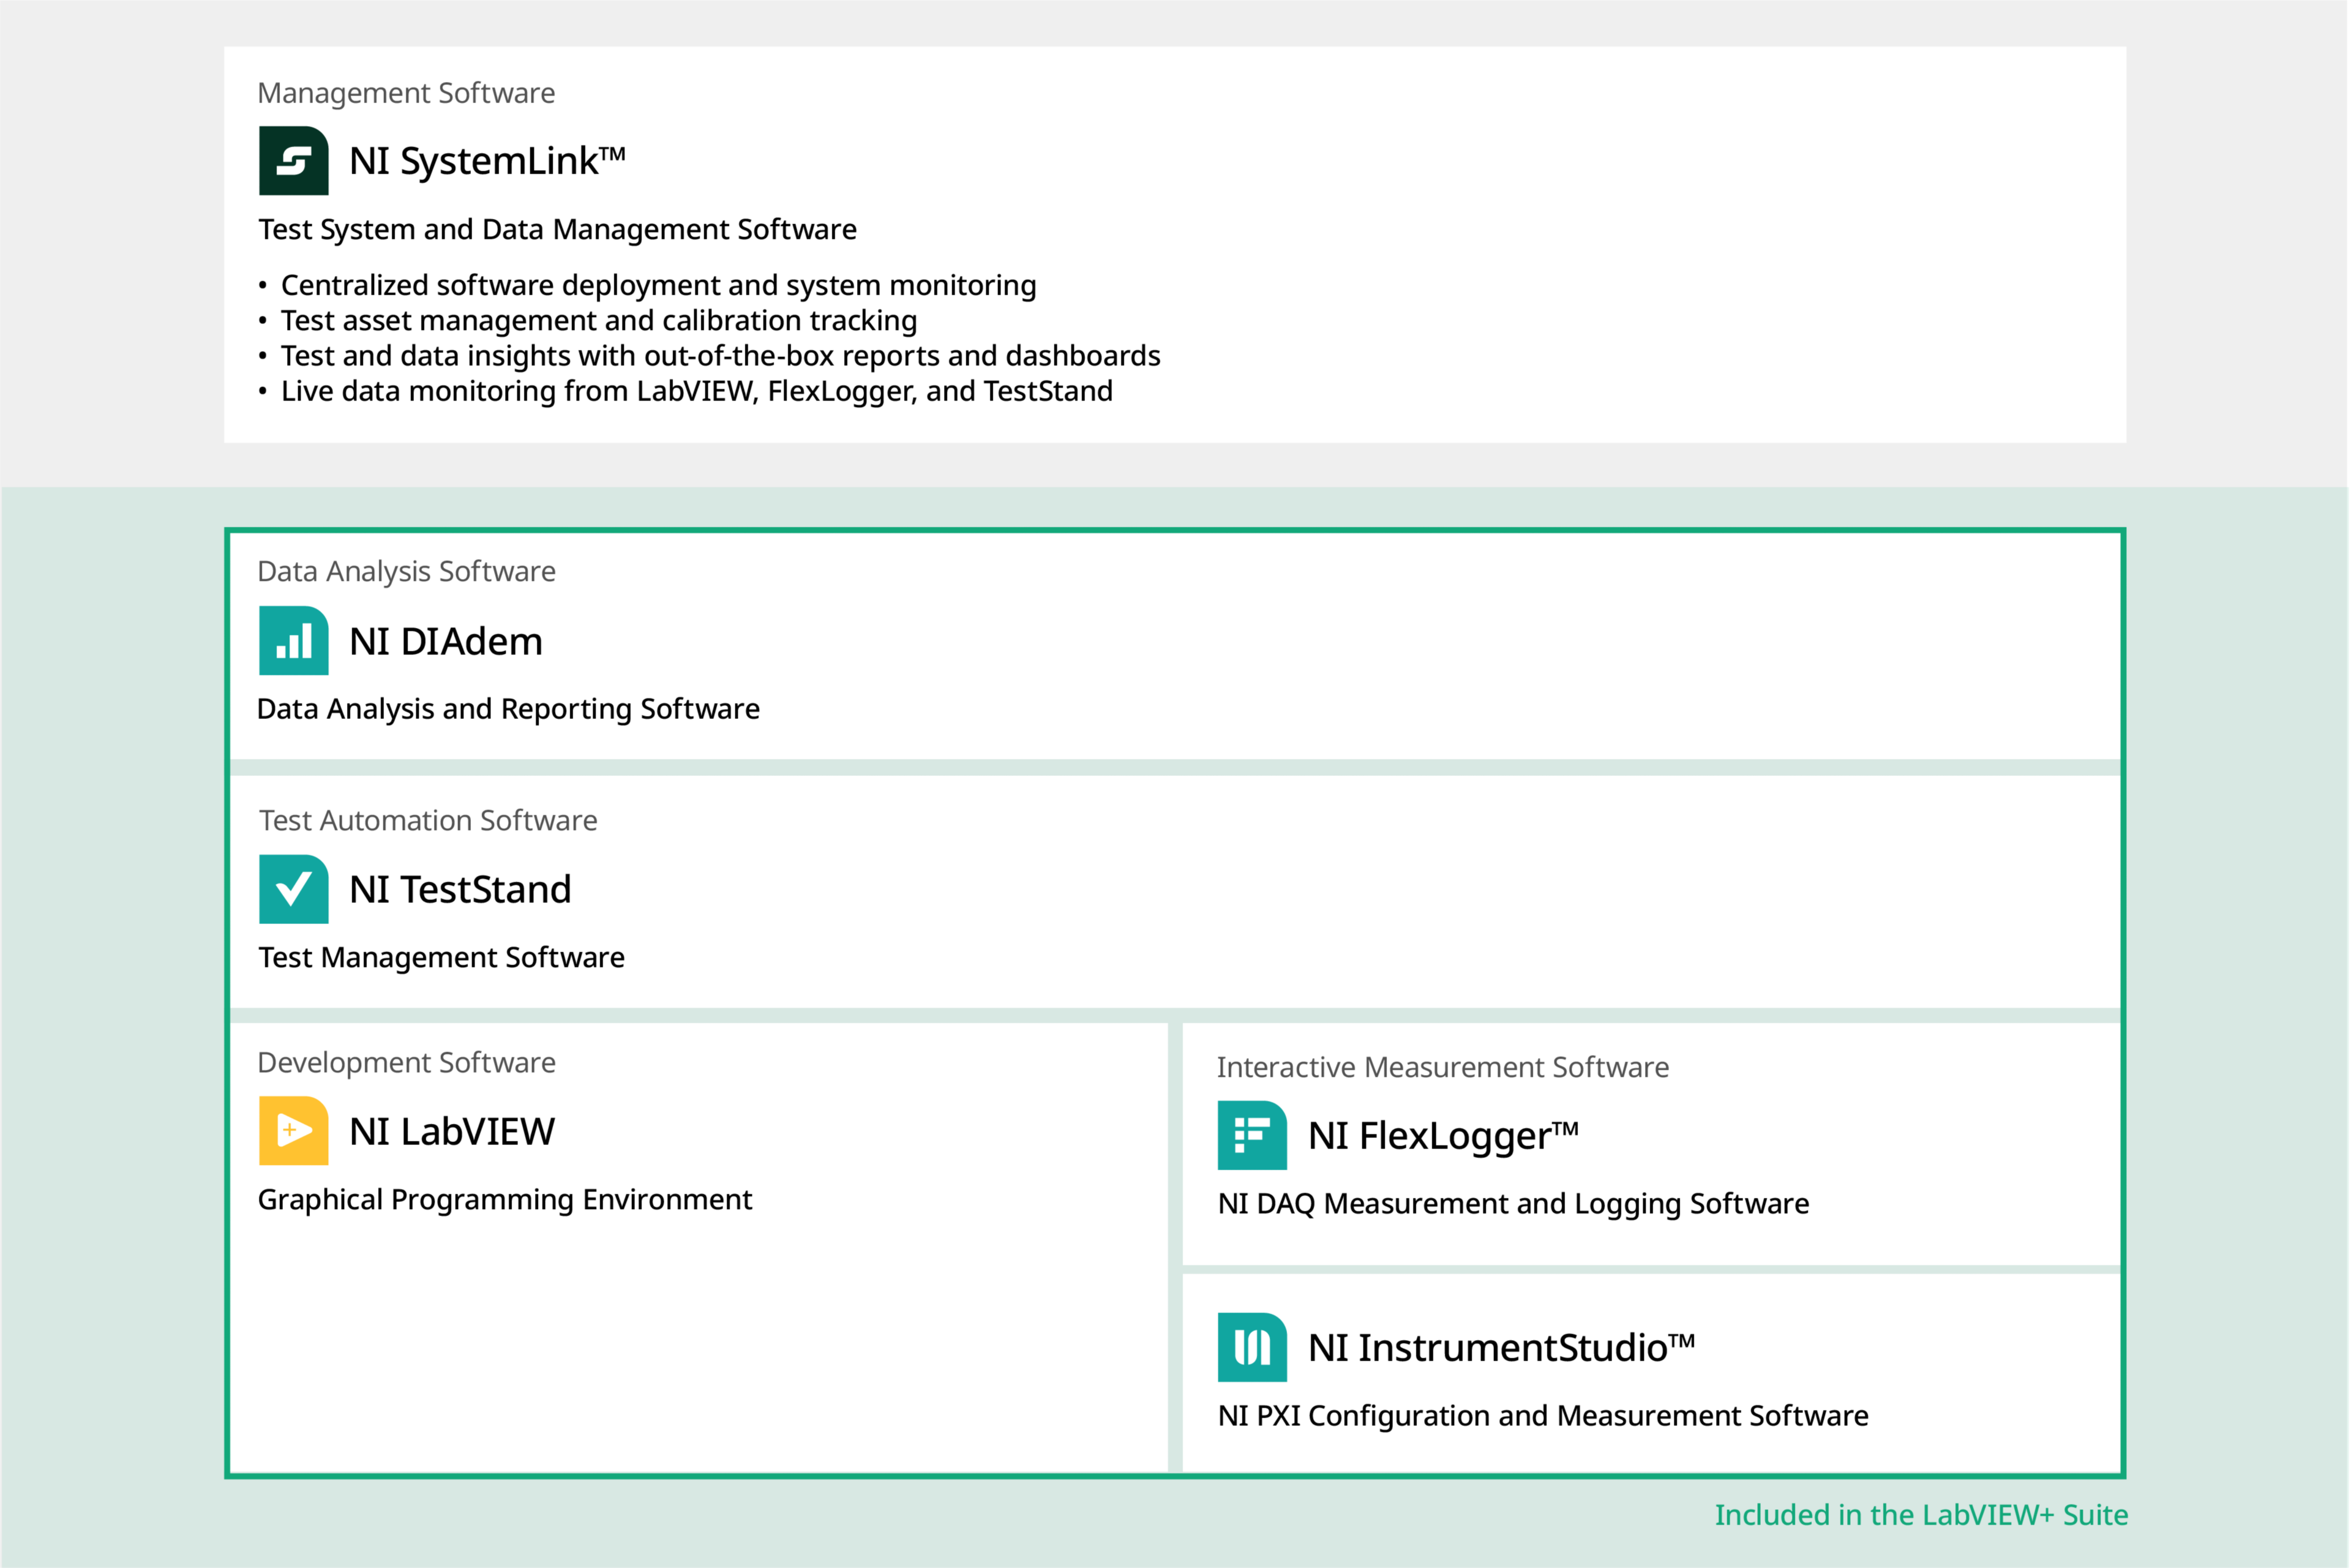Image resolution: width=2351 pixels, height=1568 pixels.
Task: Click the NI InstrumentStudio icon
Action: pos(1252,1347)
